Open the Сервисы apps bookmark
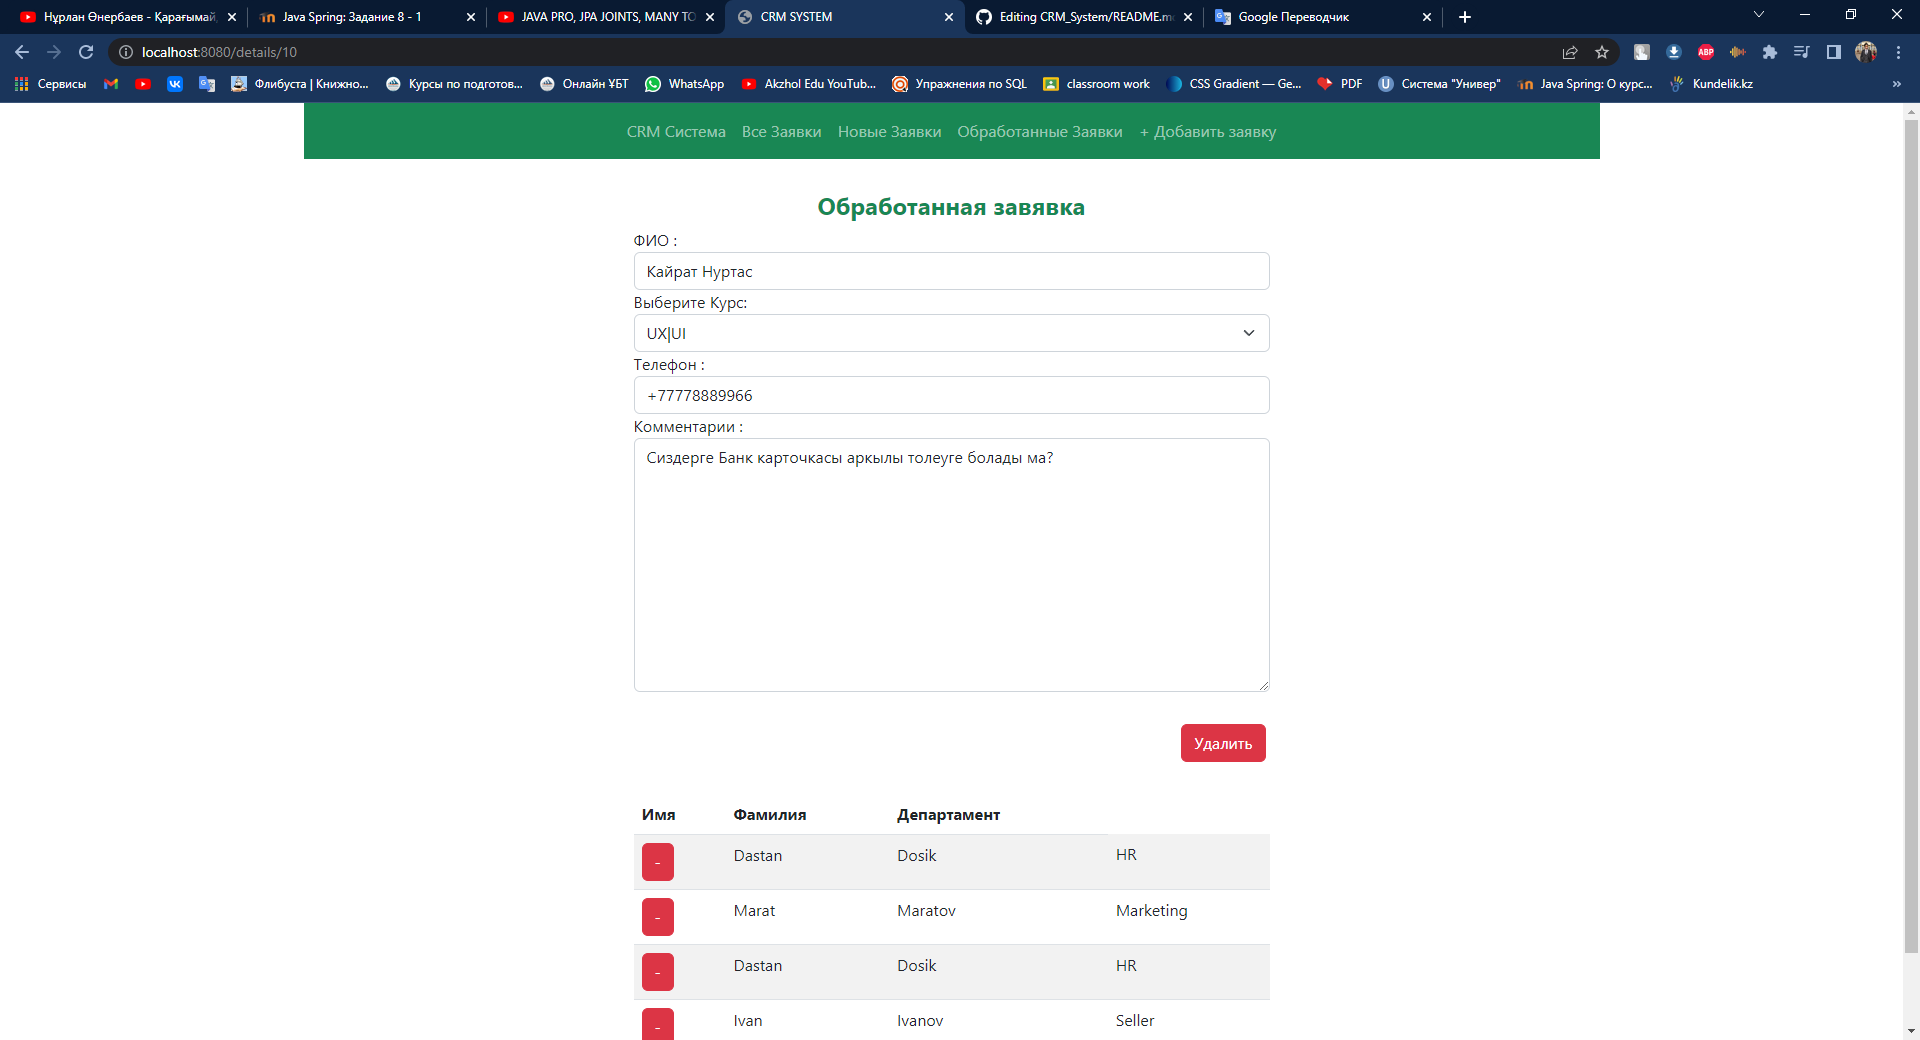The image size is (1920, 1040). [x=50, y=84]
